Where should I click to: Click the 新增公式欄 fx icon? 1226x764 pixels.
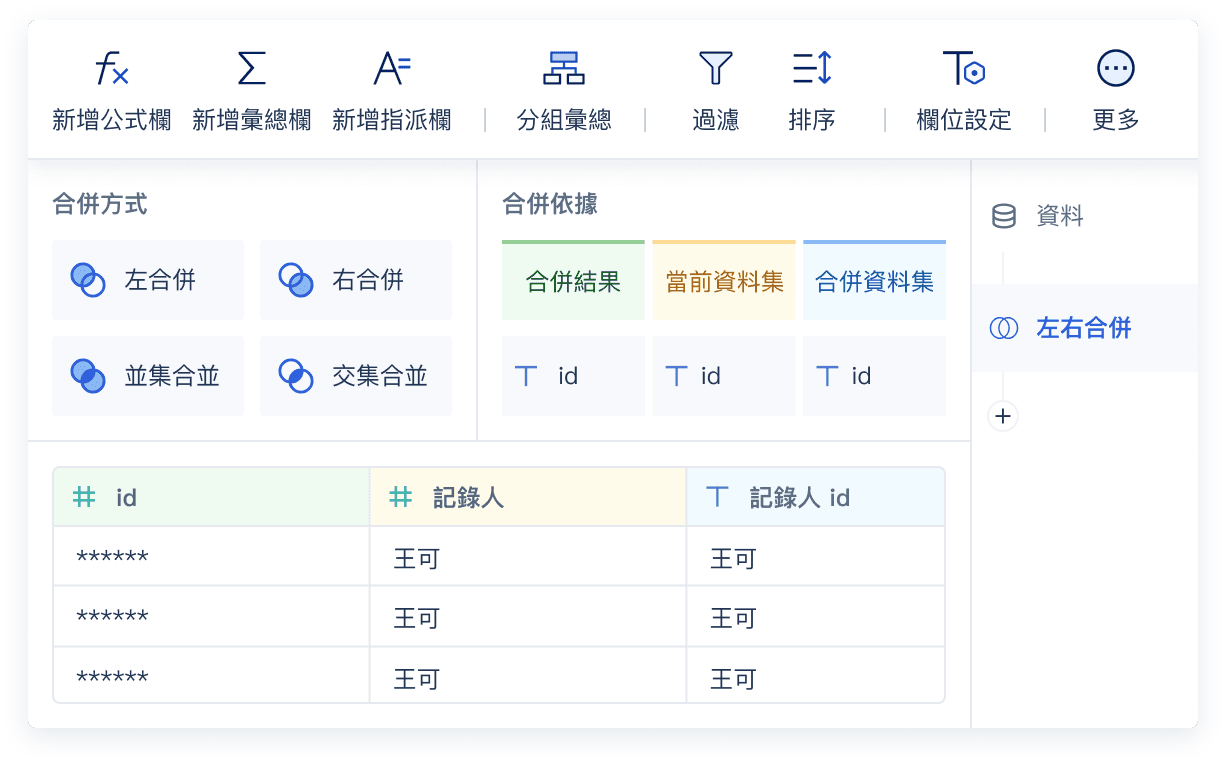coord(112,69)
